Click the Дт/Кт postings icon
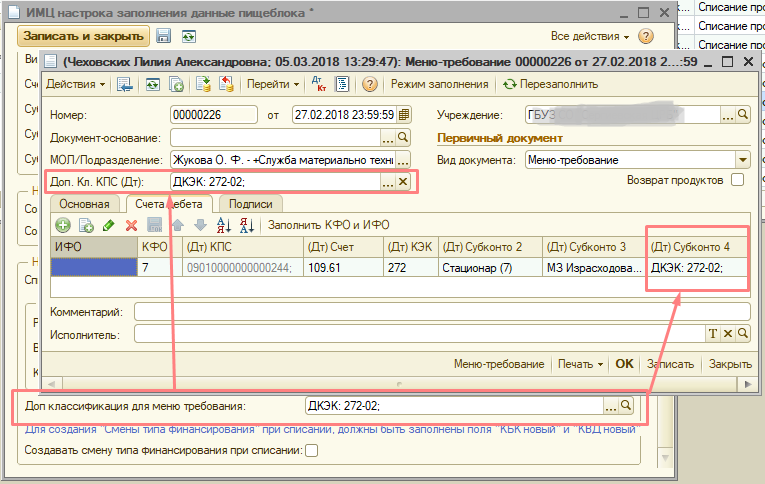The width and height of the screenshot is (765, 484). (x=318, y=84)
